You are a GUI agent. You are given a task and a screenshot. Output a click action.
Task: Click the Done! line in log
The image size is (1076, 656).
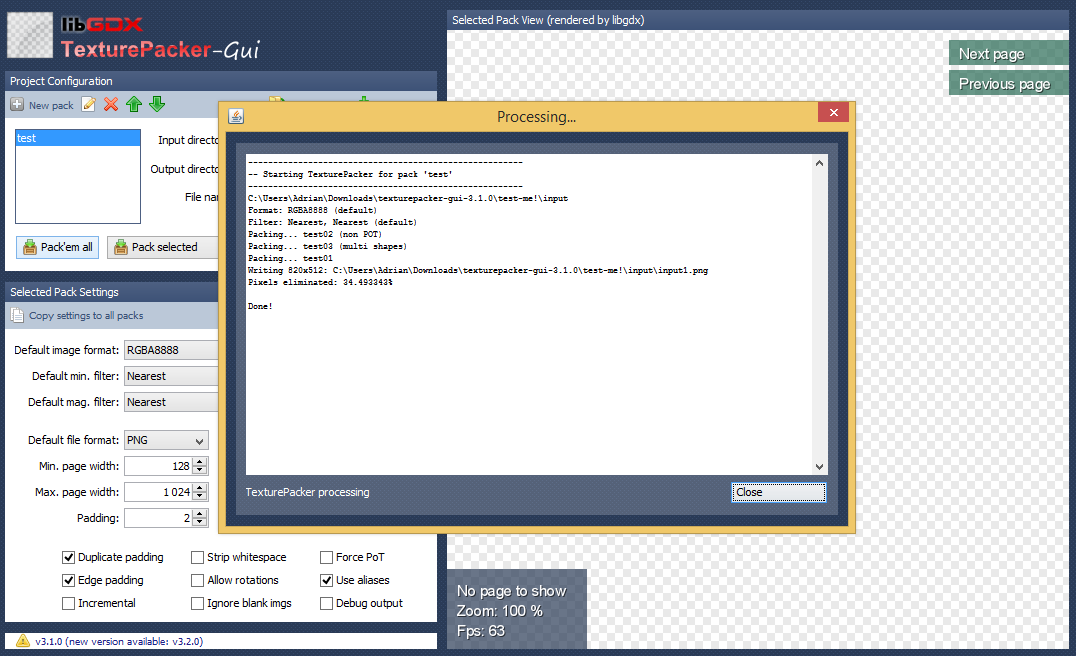tap(260, 306)
